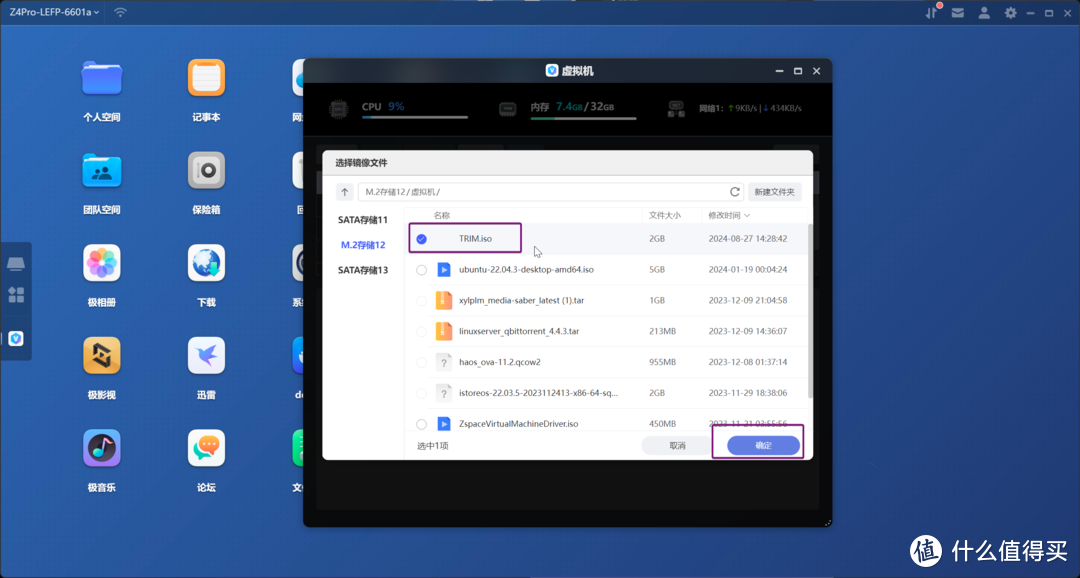Switch to SATA存储11 storage

coord(362,219)
